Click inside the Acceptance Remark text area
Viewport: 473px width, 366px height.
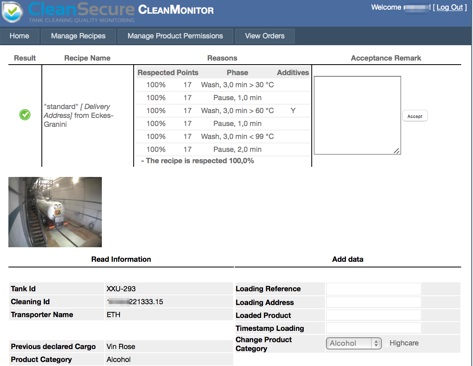pyautogui.click(x=357, y=115)
